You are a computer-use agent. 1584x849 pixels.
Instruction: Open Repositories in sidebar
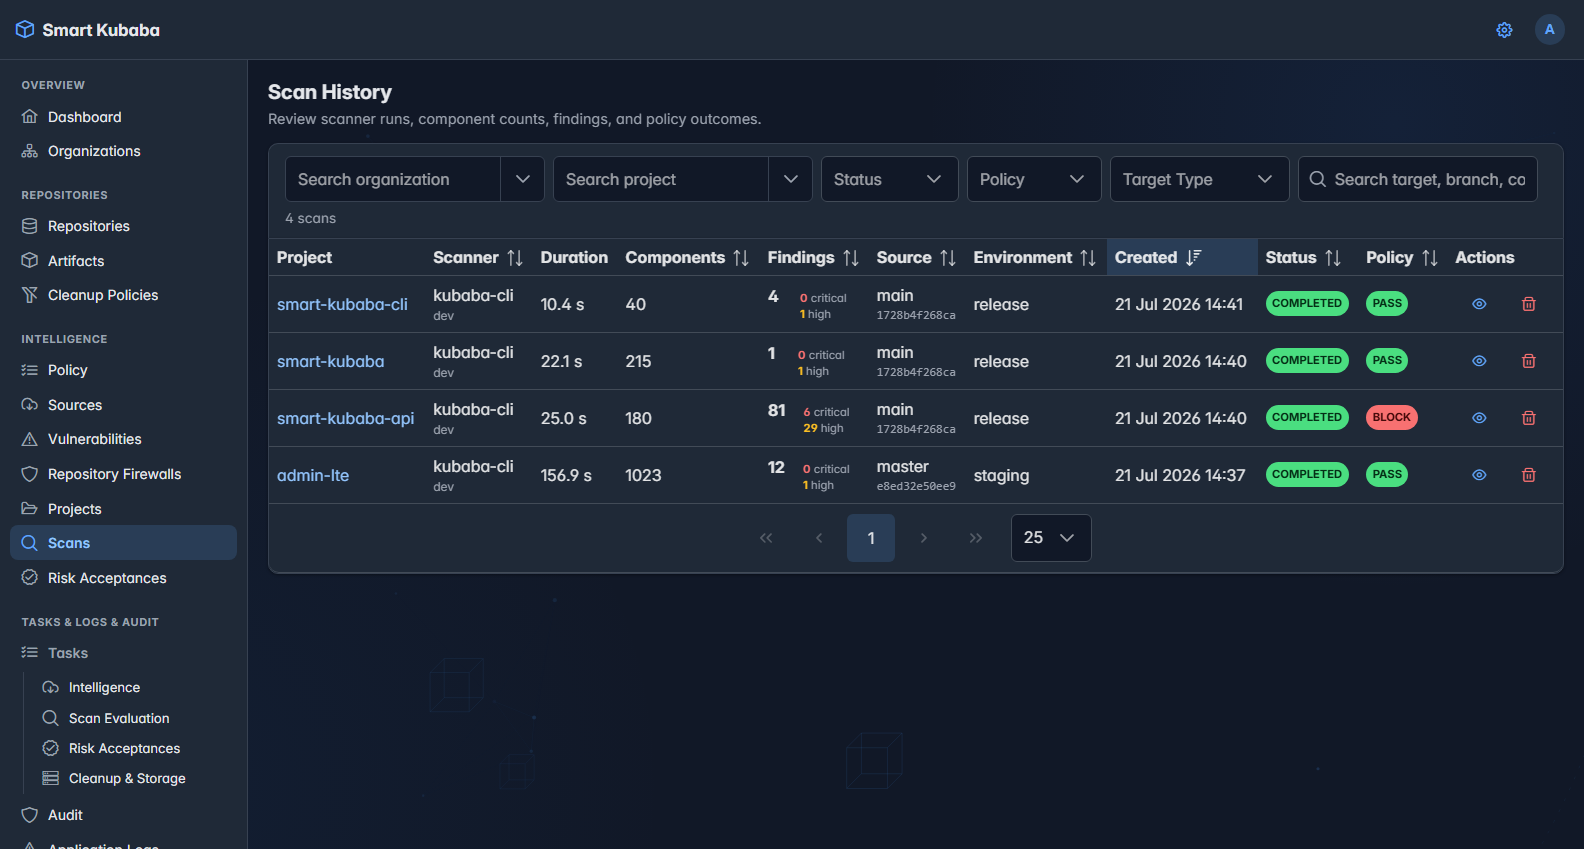[123, 226]
